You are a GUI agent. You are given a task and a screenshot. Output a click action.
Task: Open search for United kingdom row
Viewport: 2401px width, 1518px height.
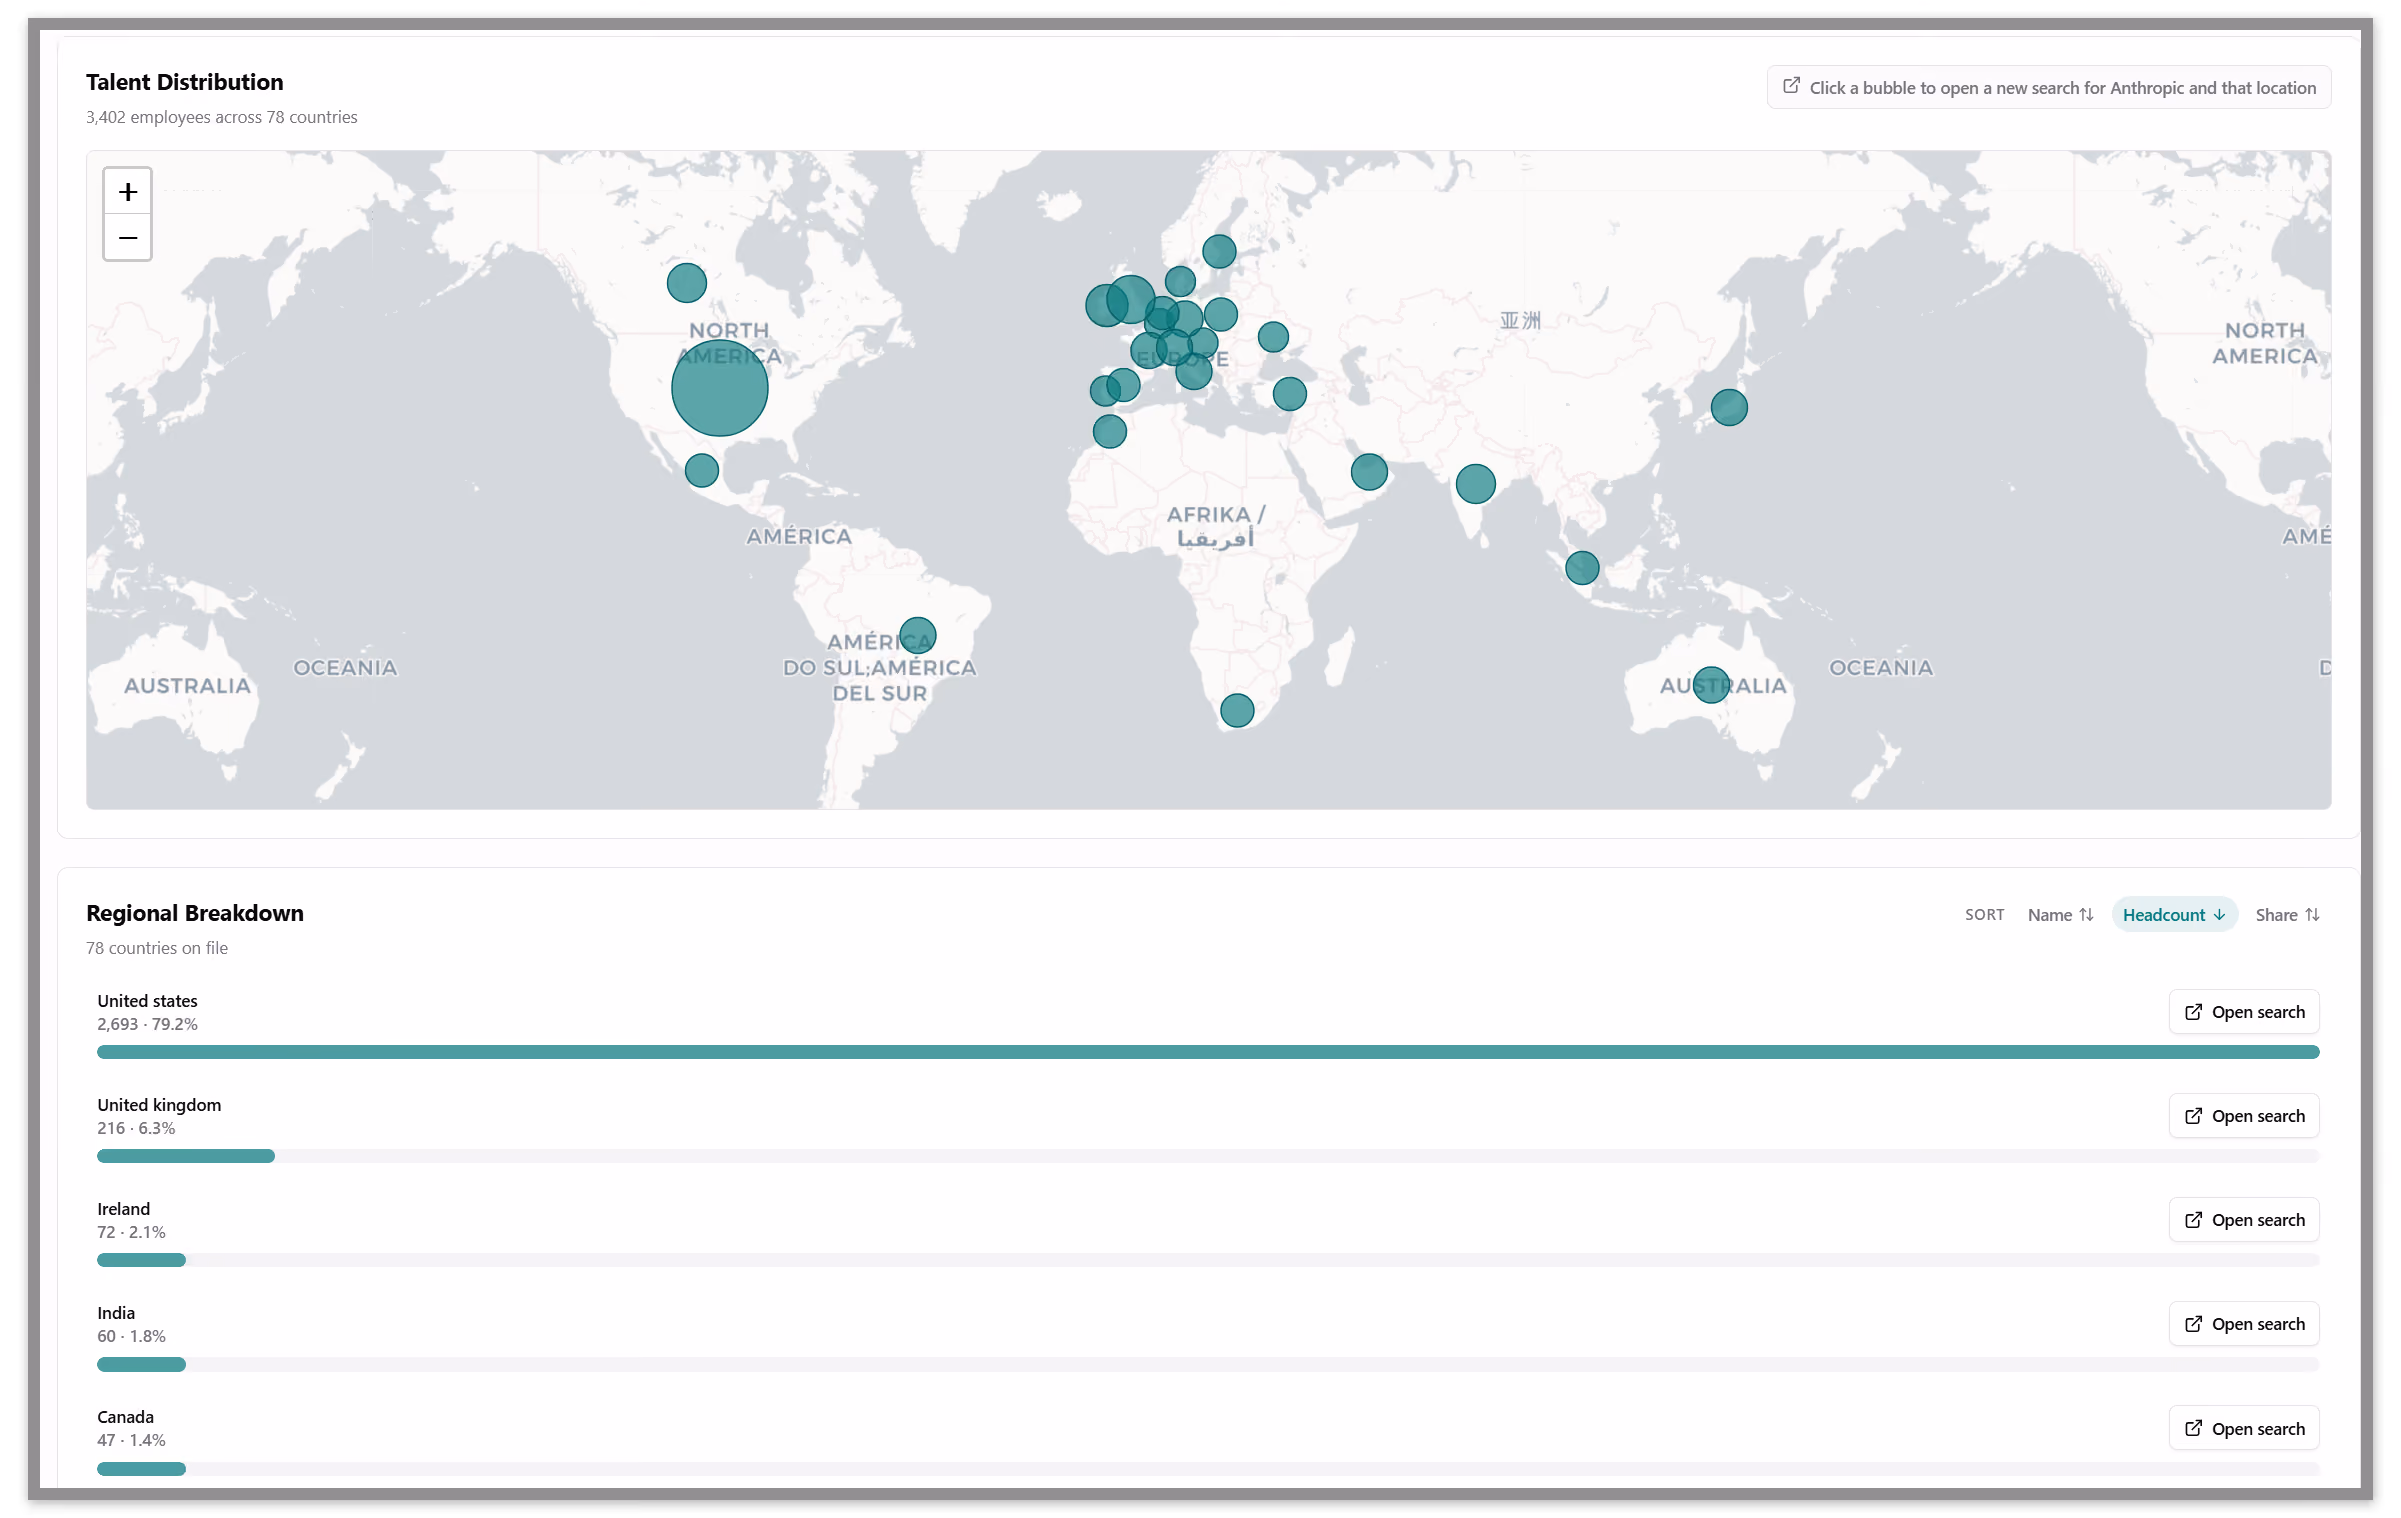pos(2243,1116)
